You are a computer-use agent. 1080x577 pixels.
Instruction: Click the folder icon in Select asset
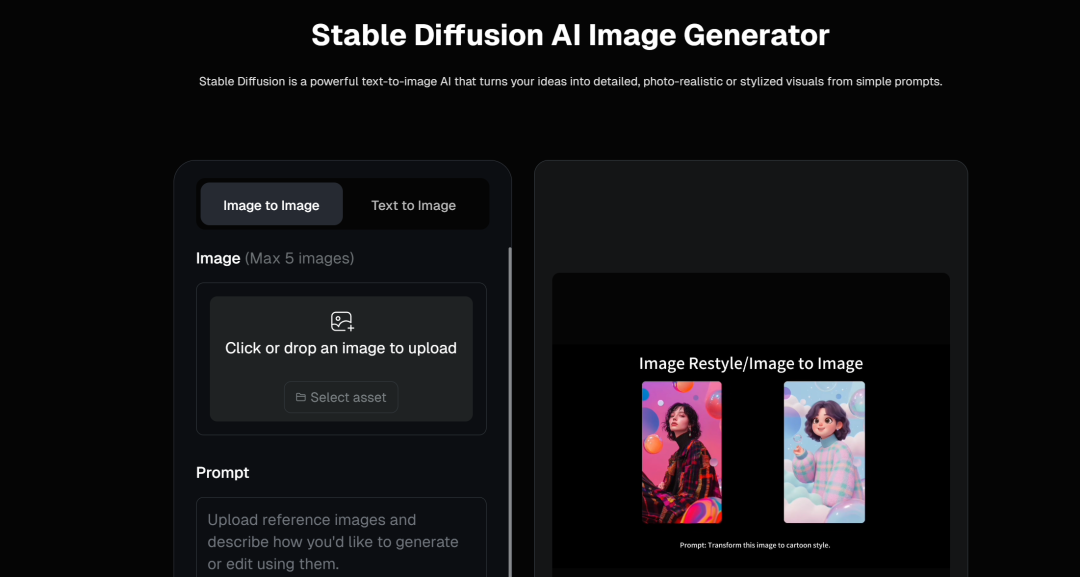[300, 397]
